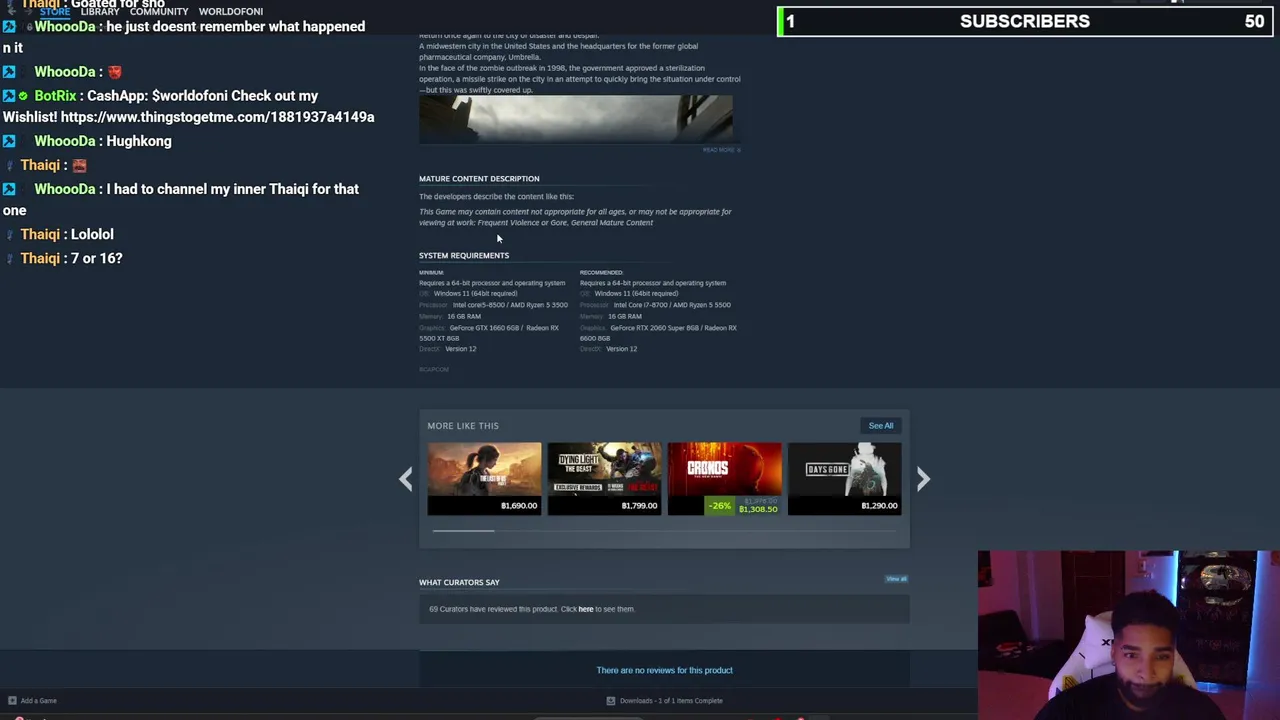Click the Downloads icon in the bottom bar
The width and height of the screenshot is (1280, 720).
[x=611, y=701]
